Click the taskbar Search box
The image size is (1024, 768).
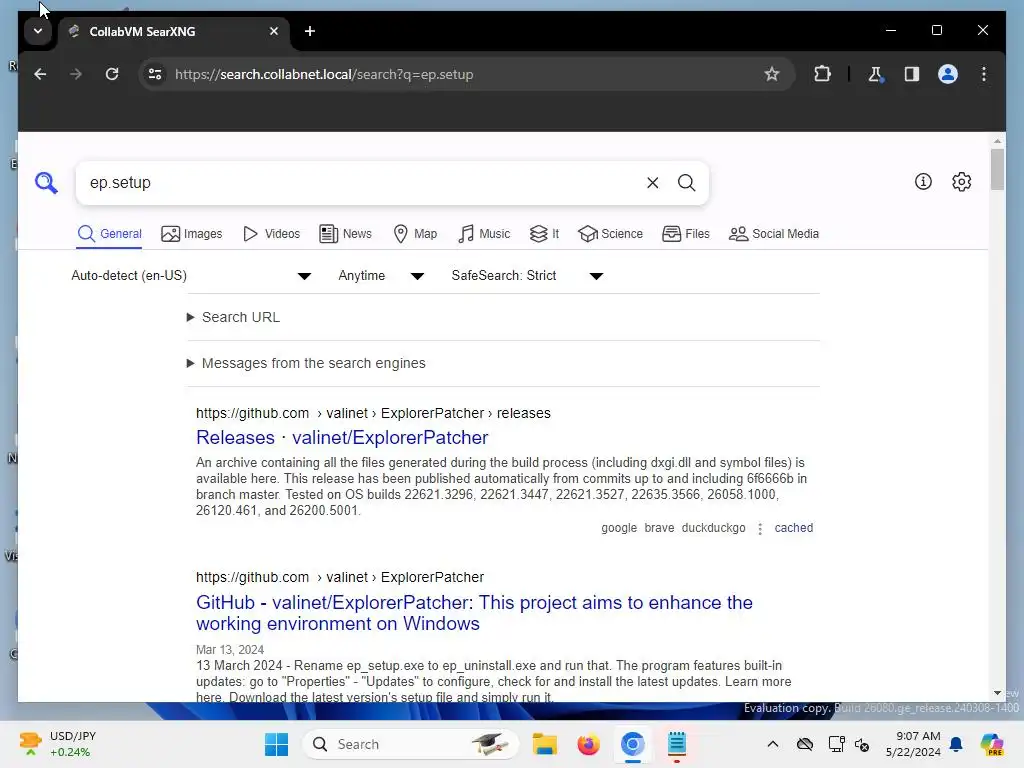[x=410, y=744]
